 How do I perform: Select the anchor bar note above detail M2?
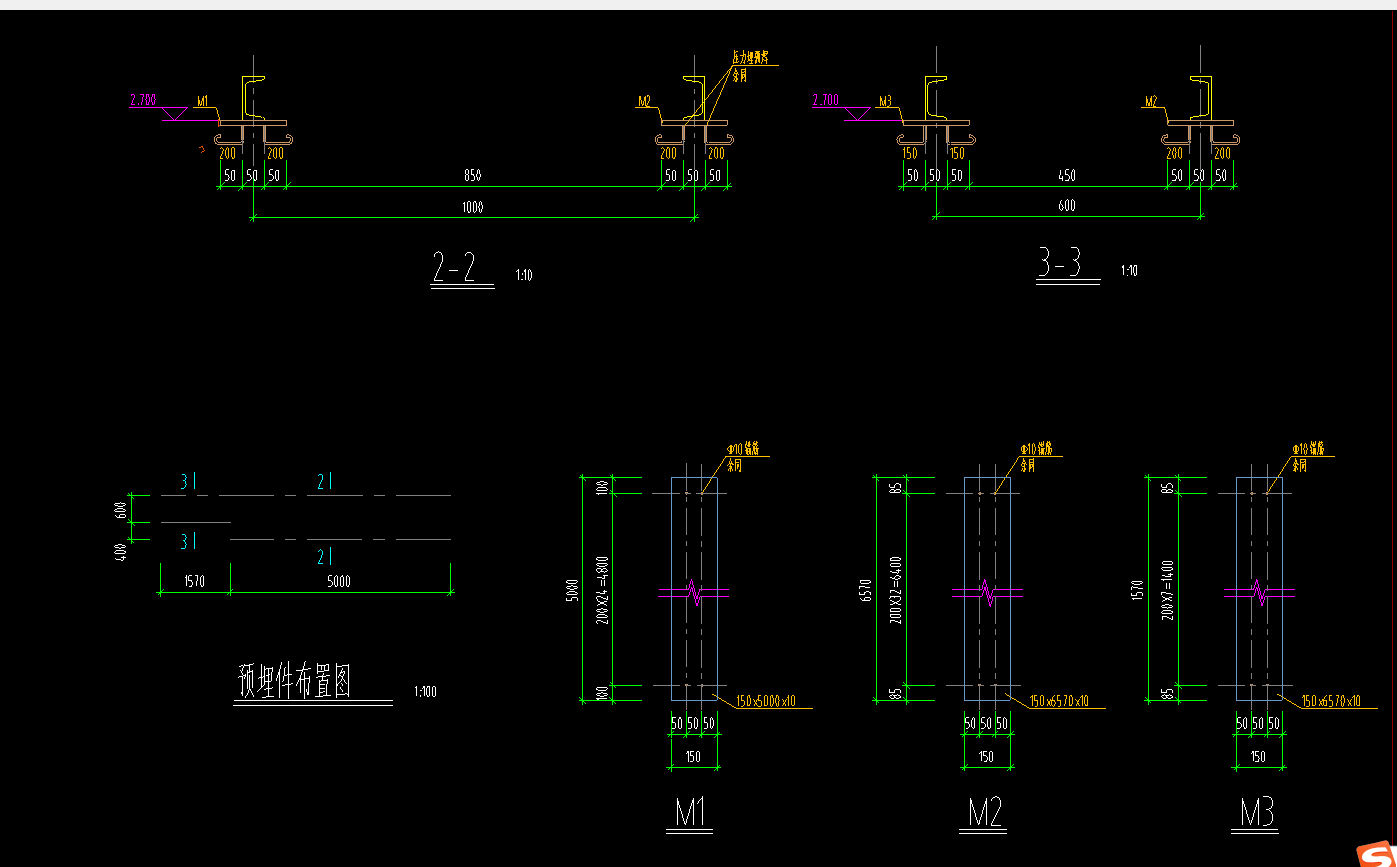1035,457
